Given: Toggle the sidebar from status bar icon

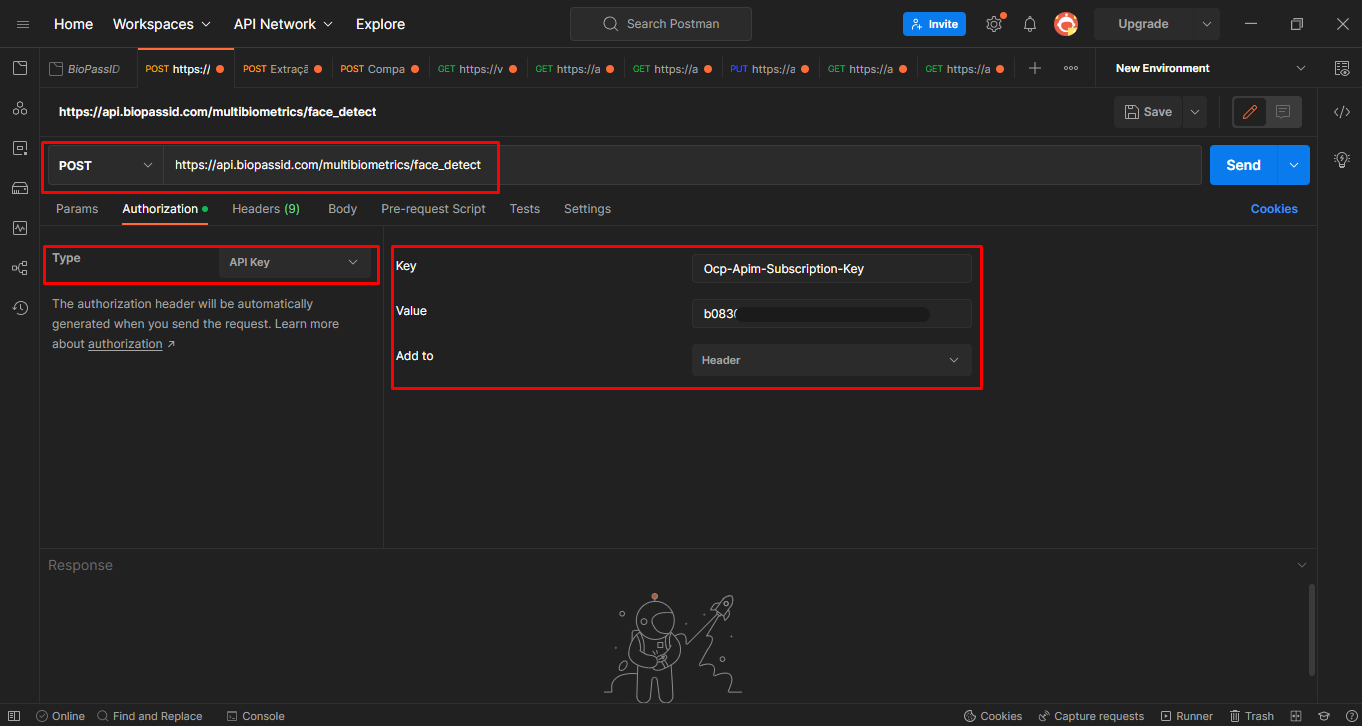Looking at the screenshot, I should tap(14, 716).
